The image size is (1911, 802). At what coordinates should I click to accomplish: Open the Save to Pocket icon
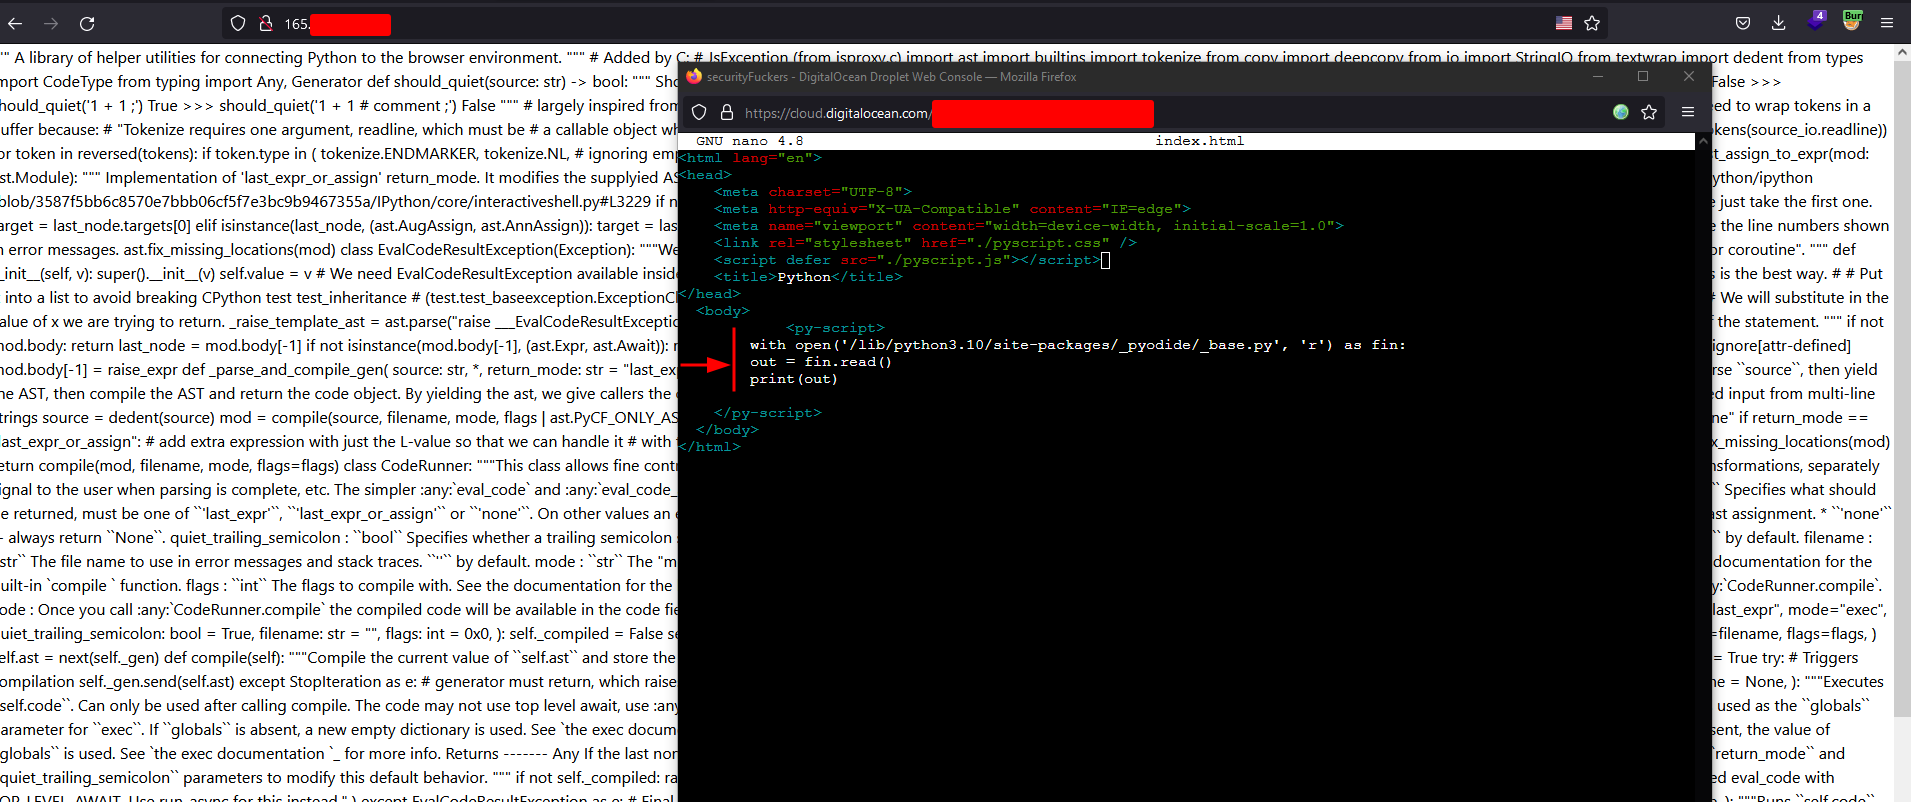[1743, 23]
